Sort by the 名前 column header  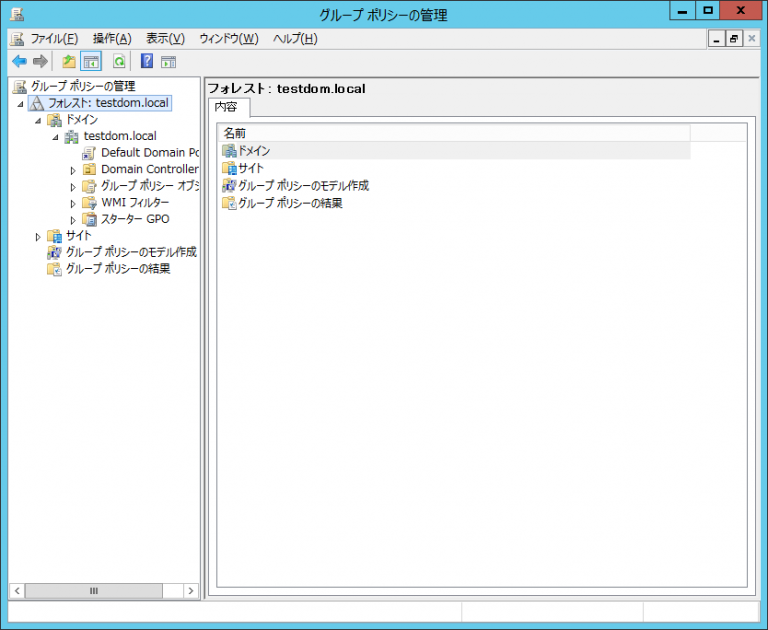point(454,133)
